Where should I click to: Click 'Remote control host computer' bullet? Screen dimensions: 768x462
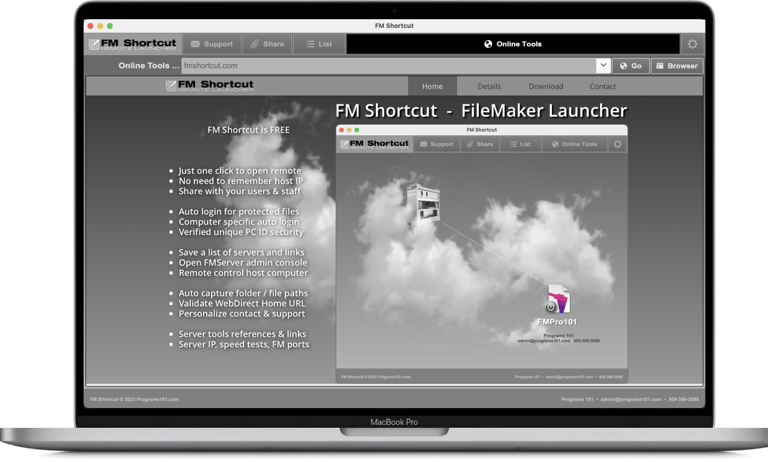point(243,273)
